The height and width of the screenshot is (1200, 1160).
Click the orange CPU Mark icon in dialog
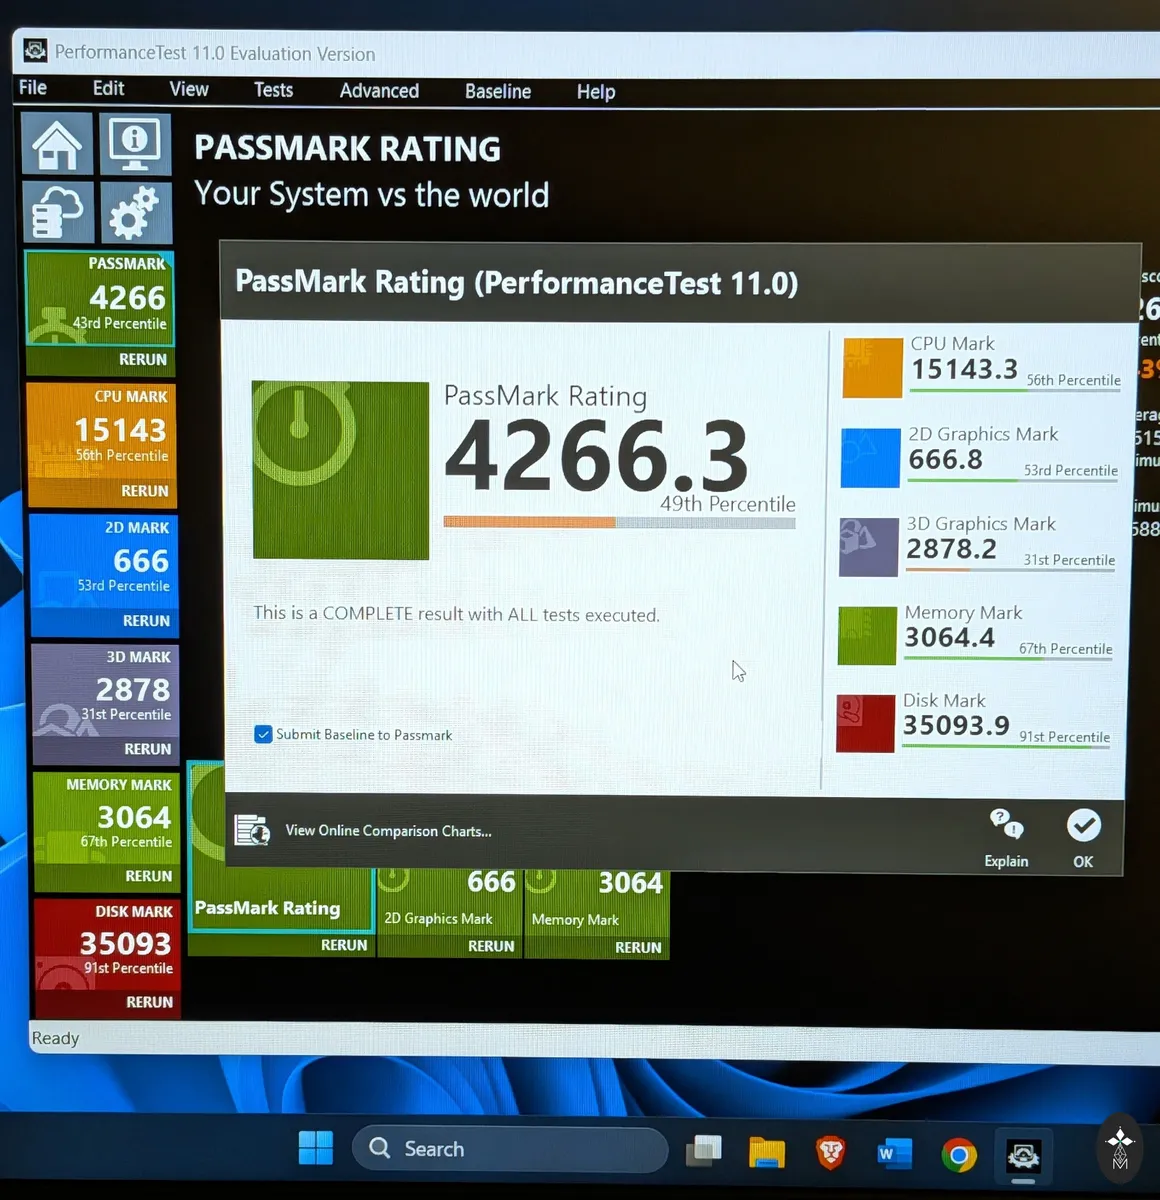(x=872, y=368)
